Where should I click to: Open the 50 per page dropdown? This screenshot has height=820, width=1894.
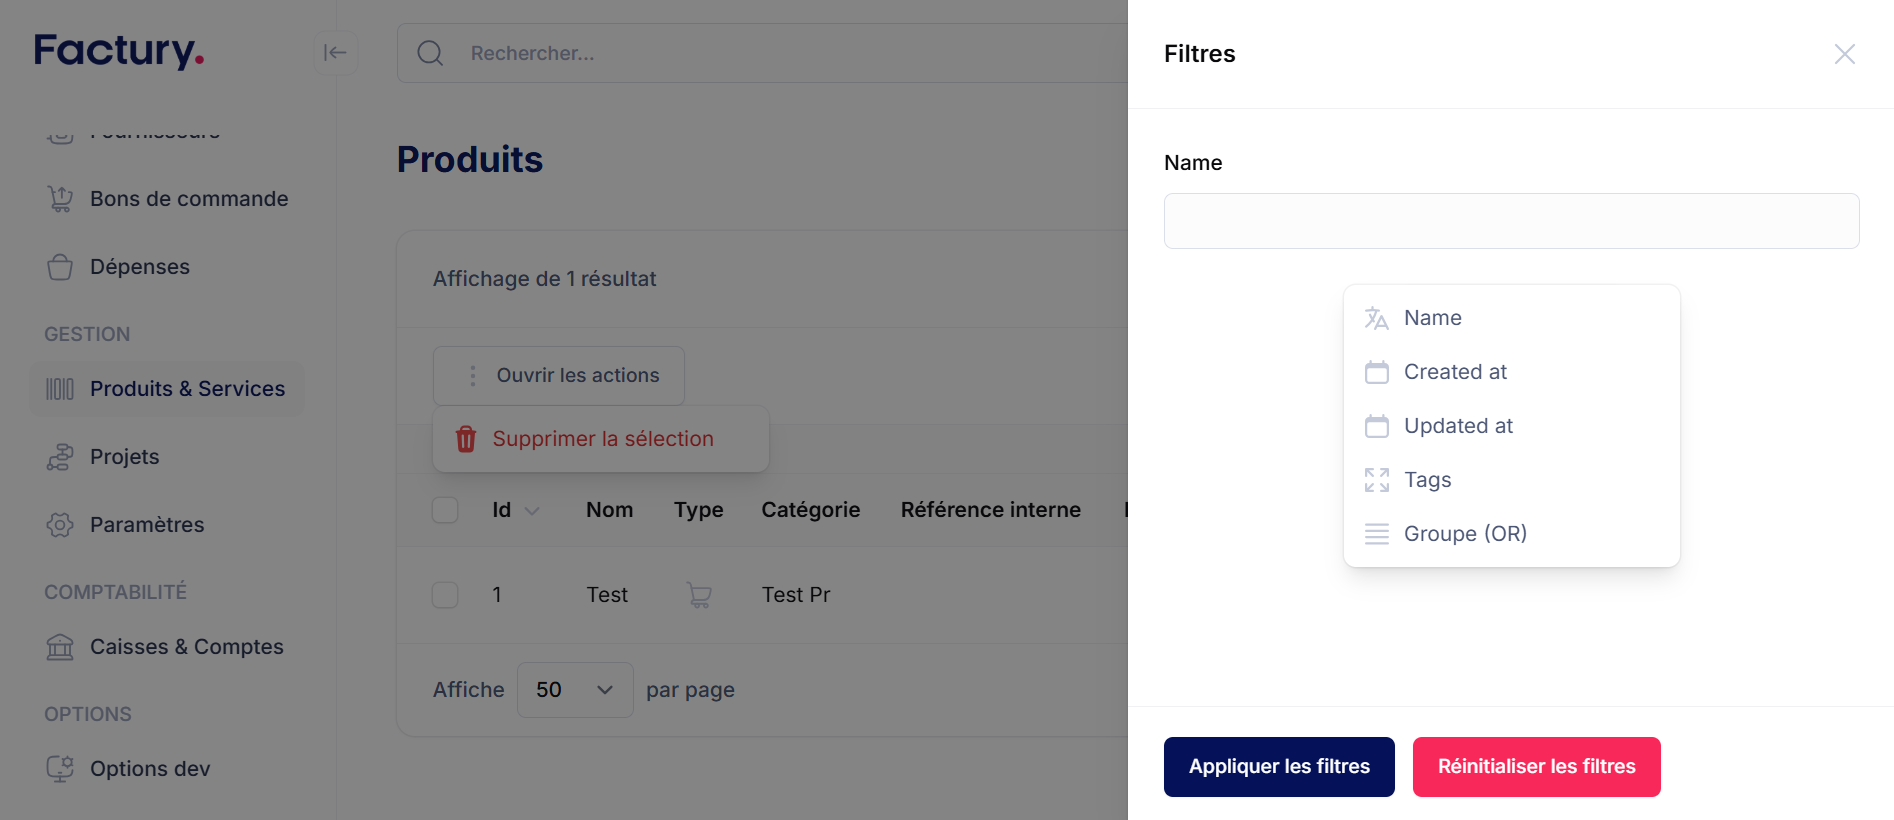coord(575,690)
